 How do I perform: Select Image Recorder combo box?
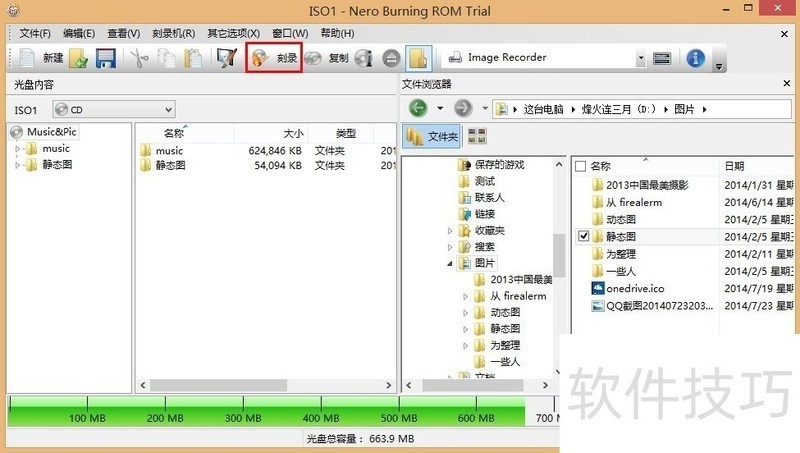(543, 58)
